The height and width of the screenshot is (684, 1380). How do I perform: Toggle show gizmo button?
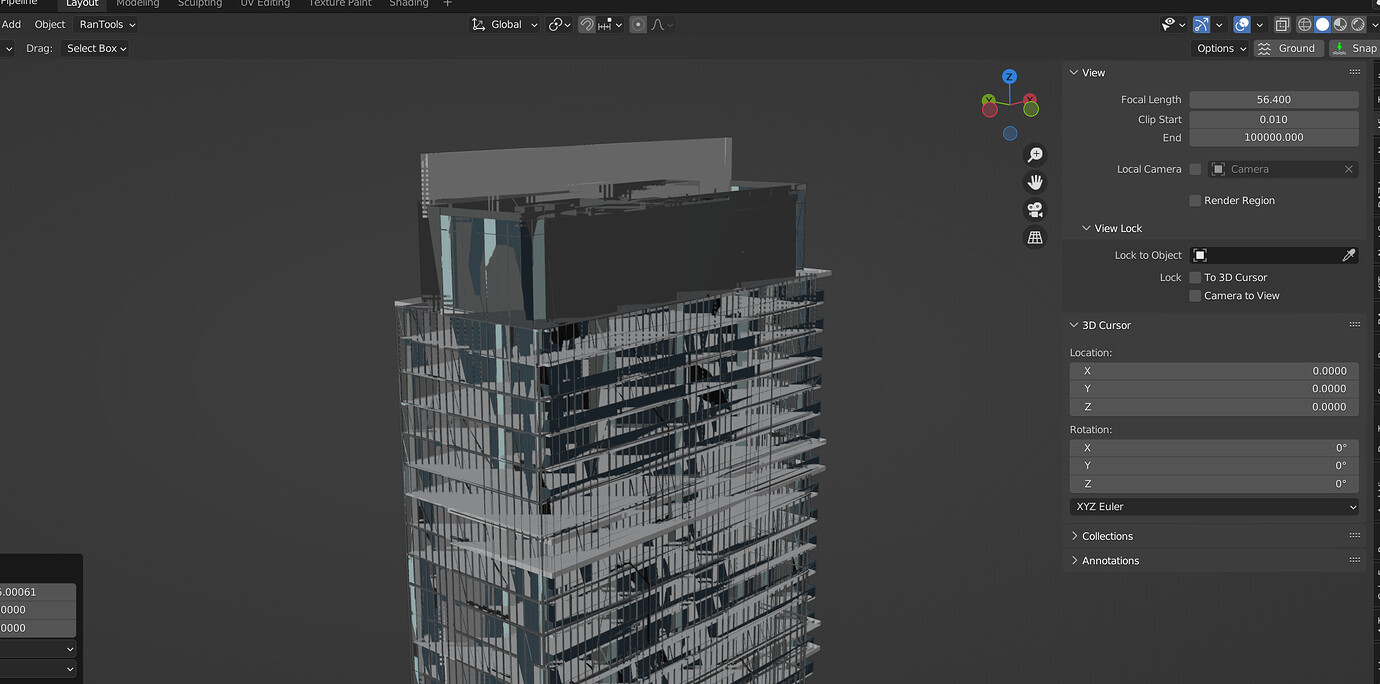(1201, 24)
